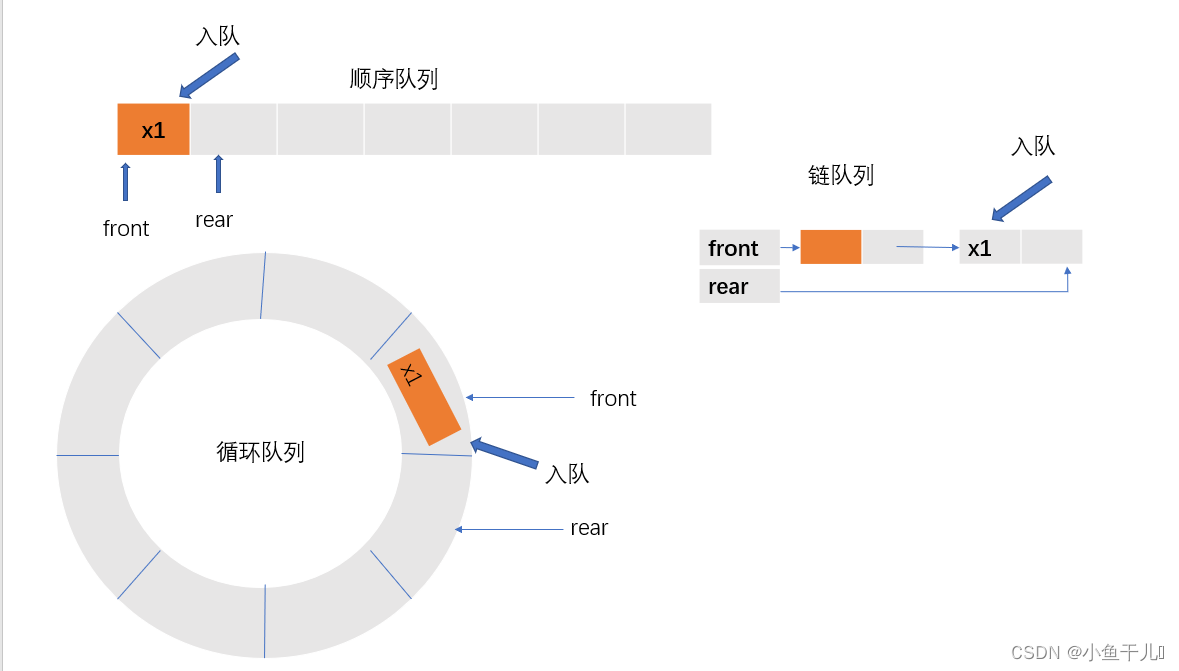The width and height of the screenshot is (1179, 671).
Task: Click the rear label under the sequential queue
Action: click(x=214, y=220)
